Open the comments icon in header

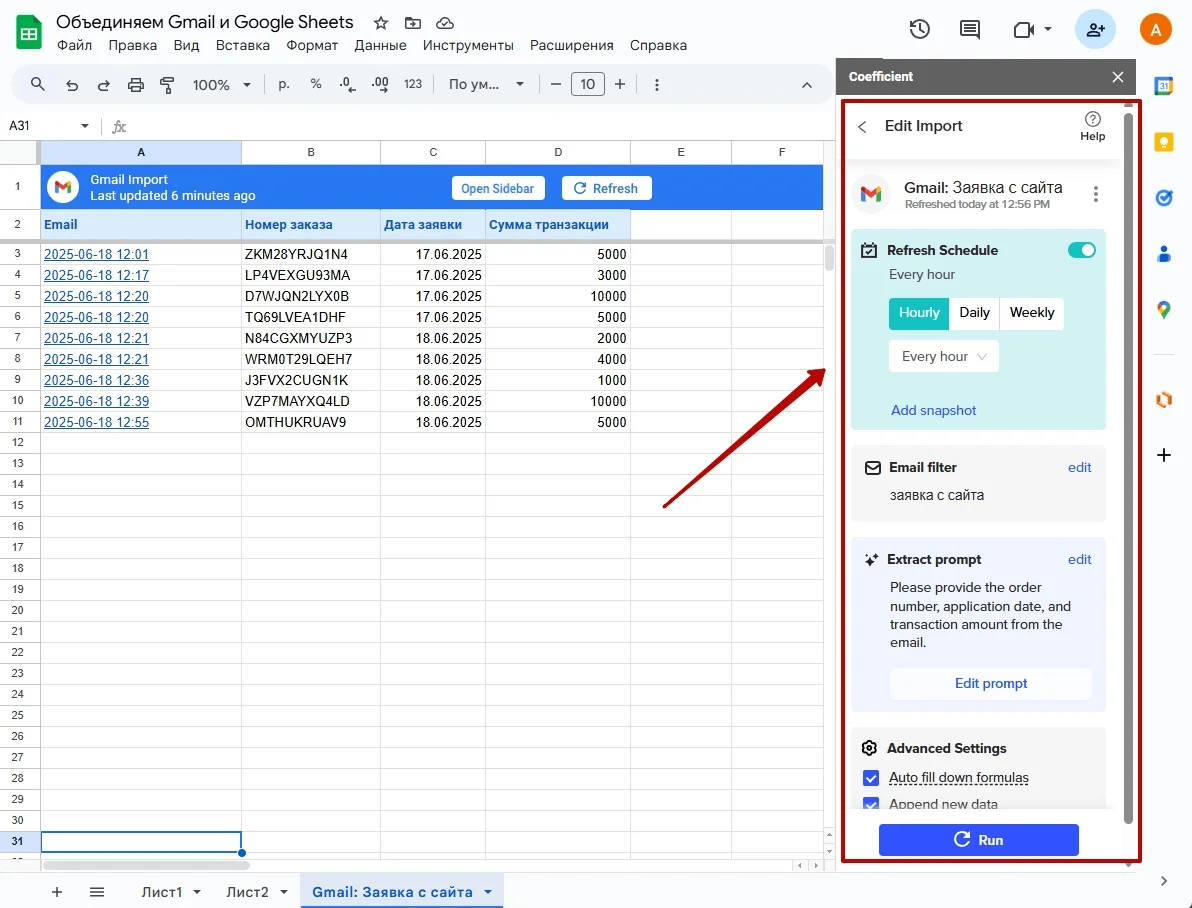point(969,30)
